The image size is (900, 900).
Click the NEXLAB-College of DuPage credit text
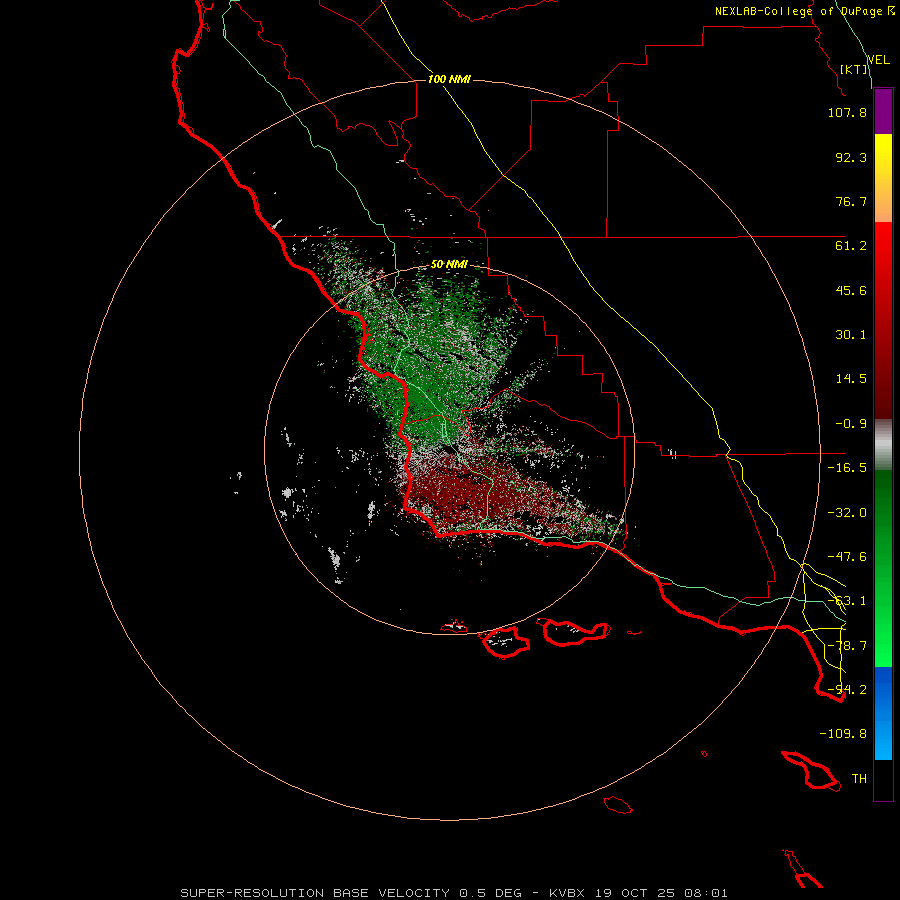tap(804, 11)
